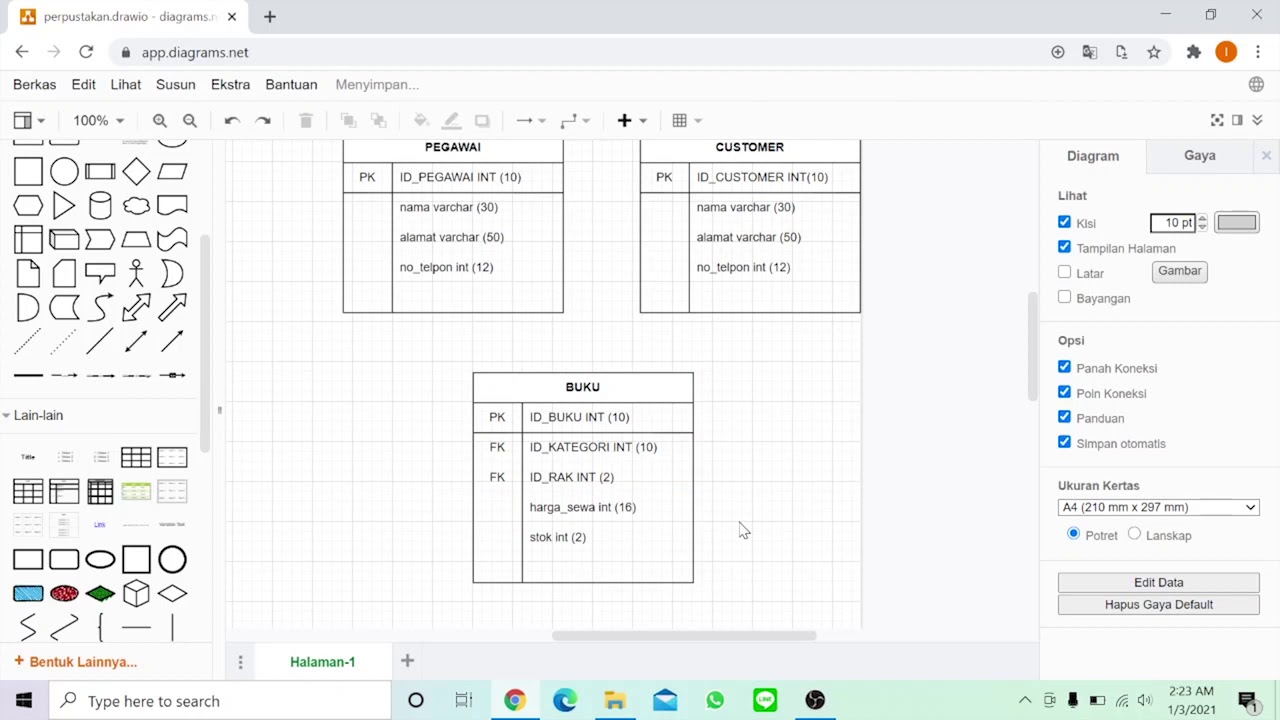Pick the cloud shape
1280x720 pixels.
click(x=136, y=206)
